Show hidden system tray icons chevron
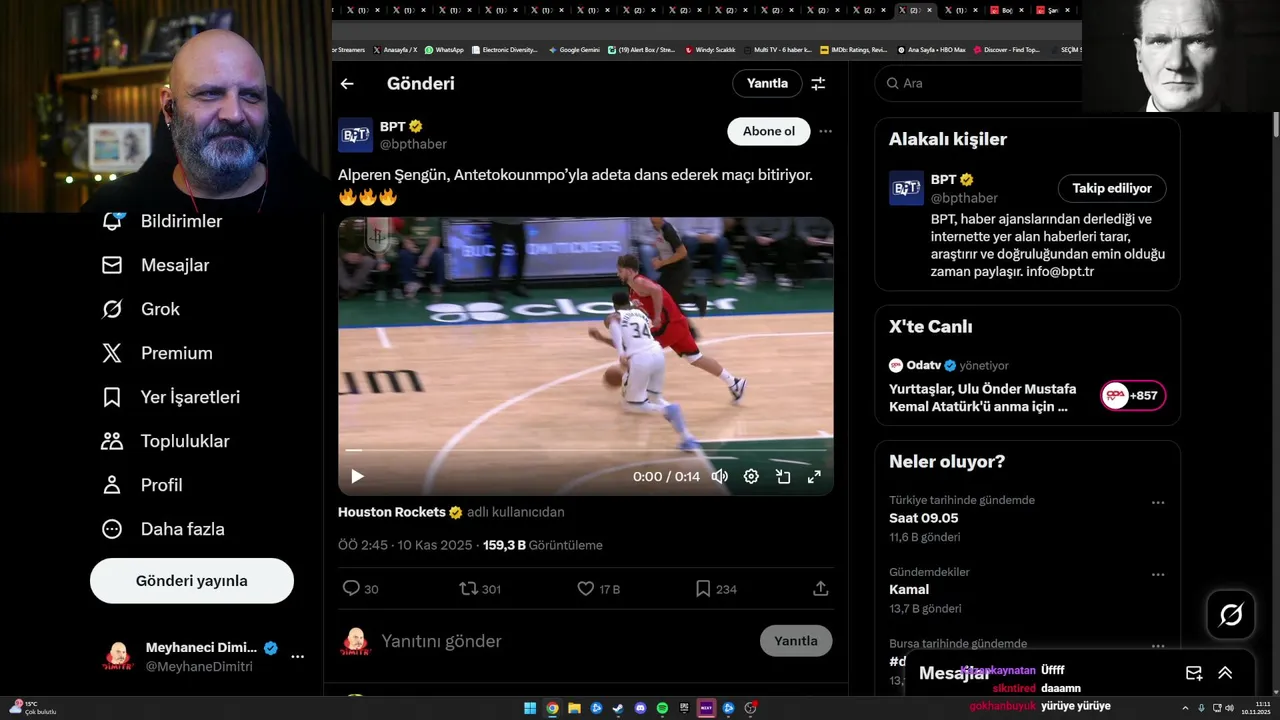The image size is (1280, 720). click(1186, 708)
